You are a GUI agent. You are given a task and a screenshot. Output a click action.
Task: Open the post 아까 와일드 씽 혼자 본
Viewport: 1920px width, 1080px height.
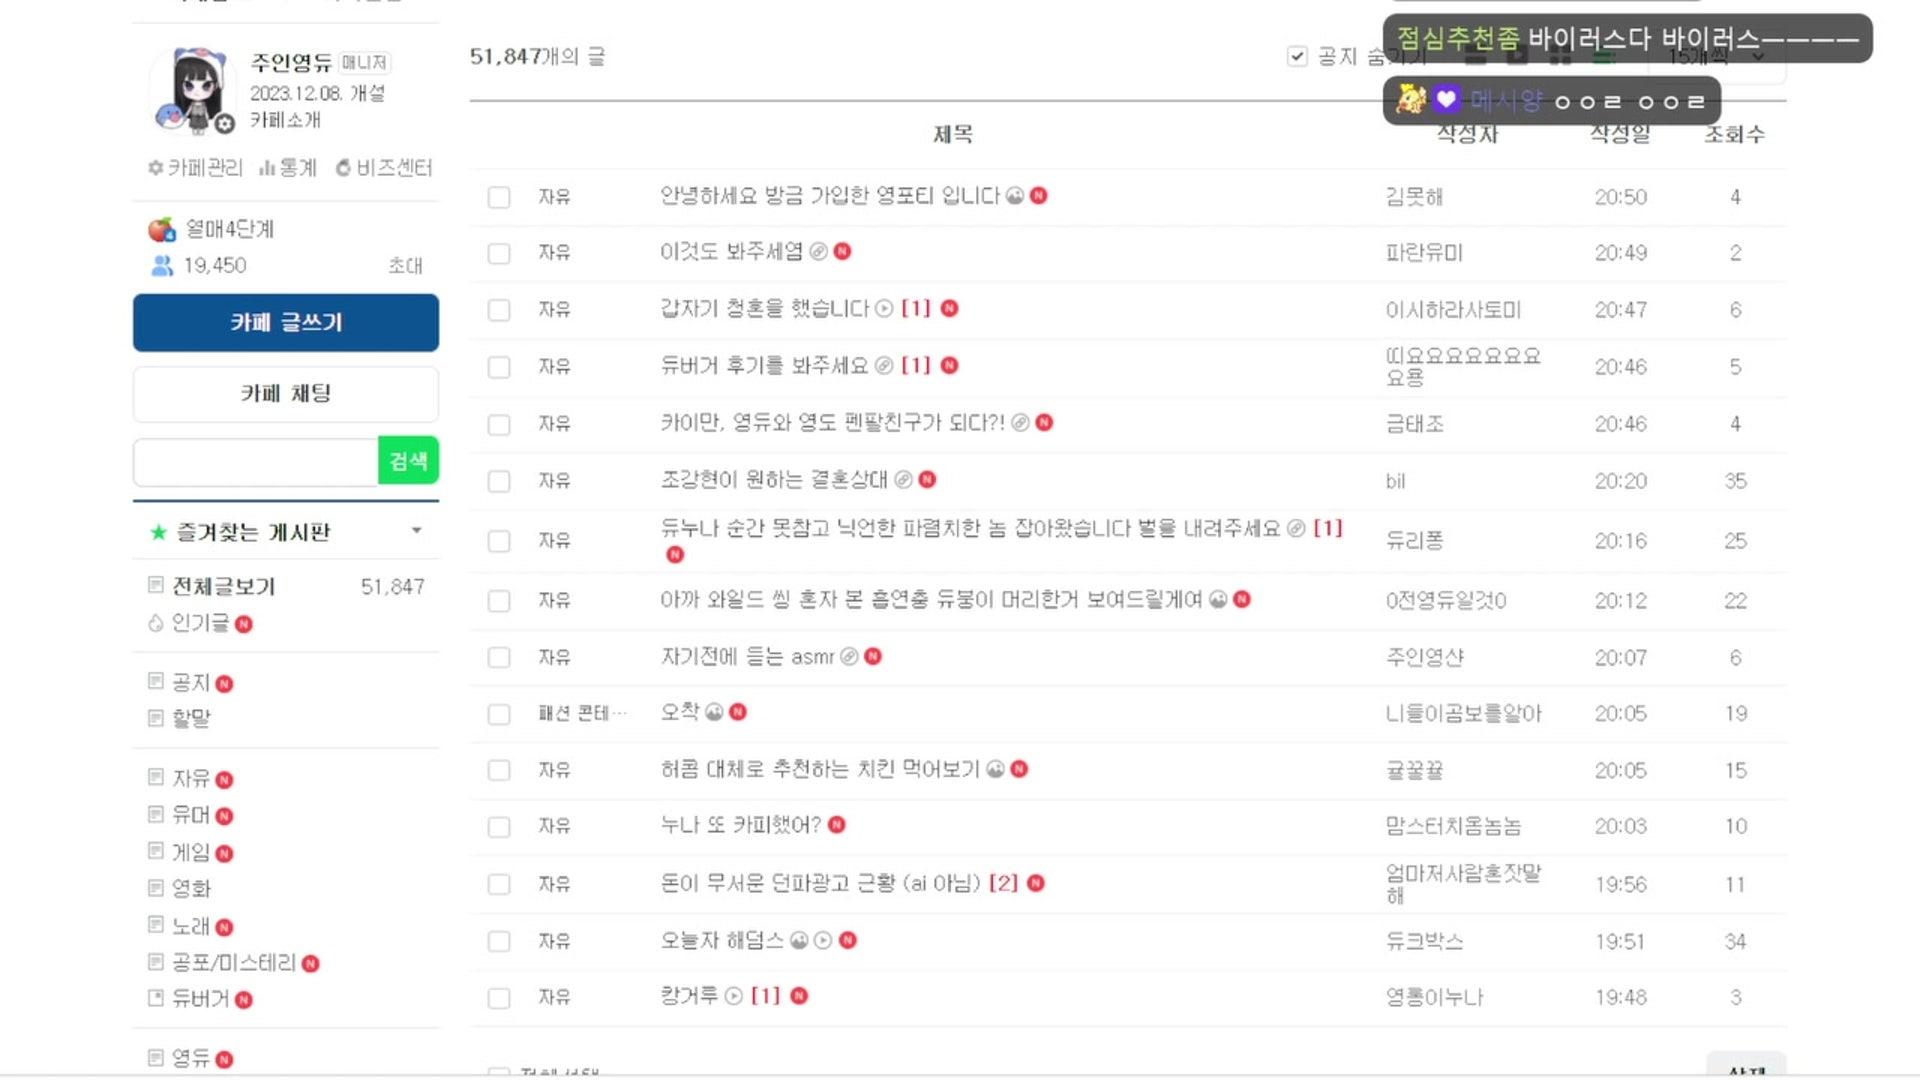931,599
